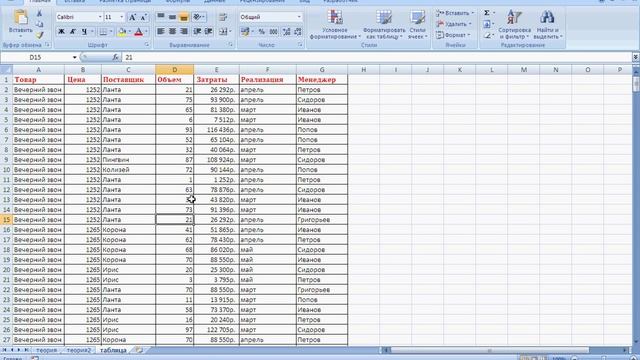Toggle the highlighted bottom vertical alignment
This screenshot has height=360, width=640.
tap(184, 17)
